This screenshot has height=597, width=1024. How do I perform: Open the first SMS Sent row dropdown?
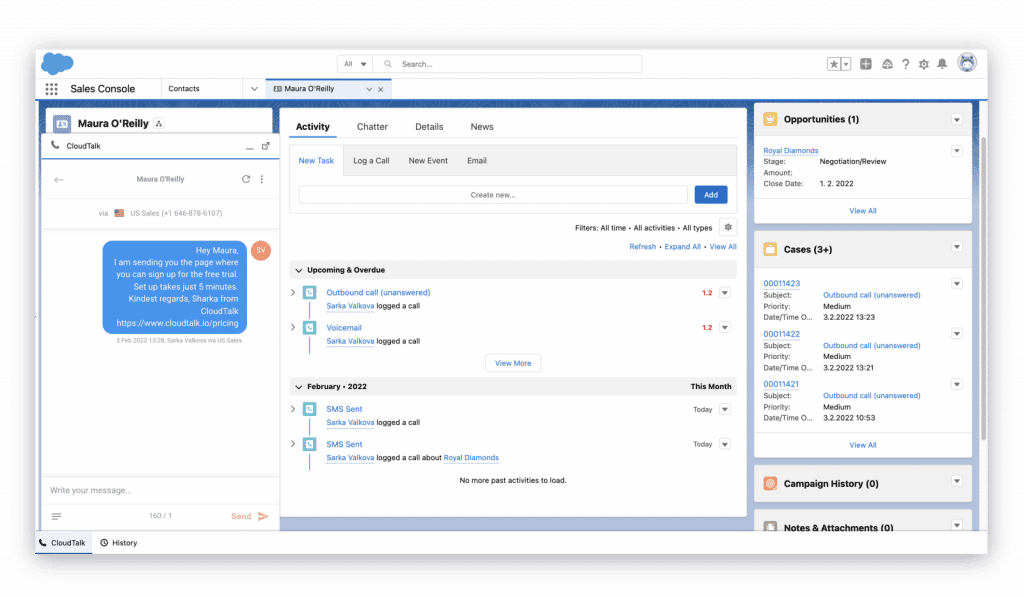tap(725, 410)
